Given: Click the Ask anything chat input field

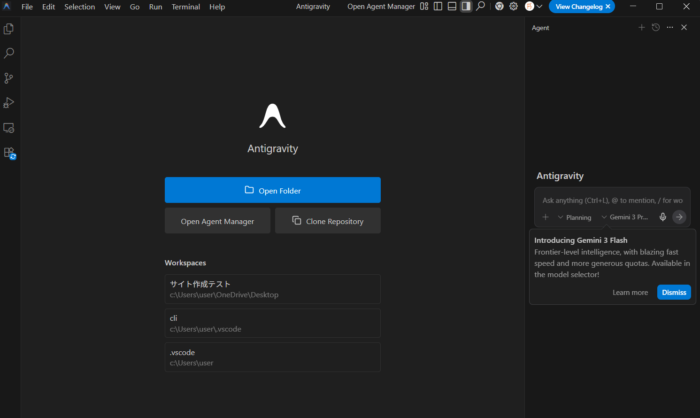Looking at the screenshot, I should (x=612, y=200).
